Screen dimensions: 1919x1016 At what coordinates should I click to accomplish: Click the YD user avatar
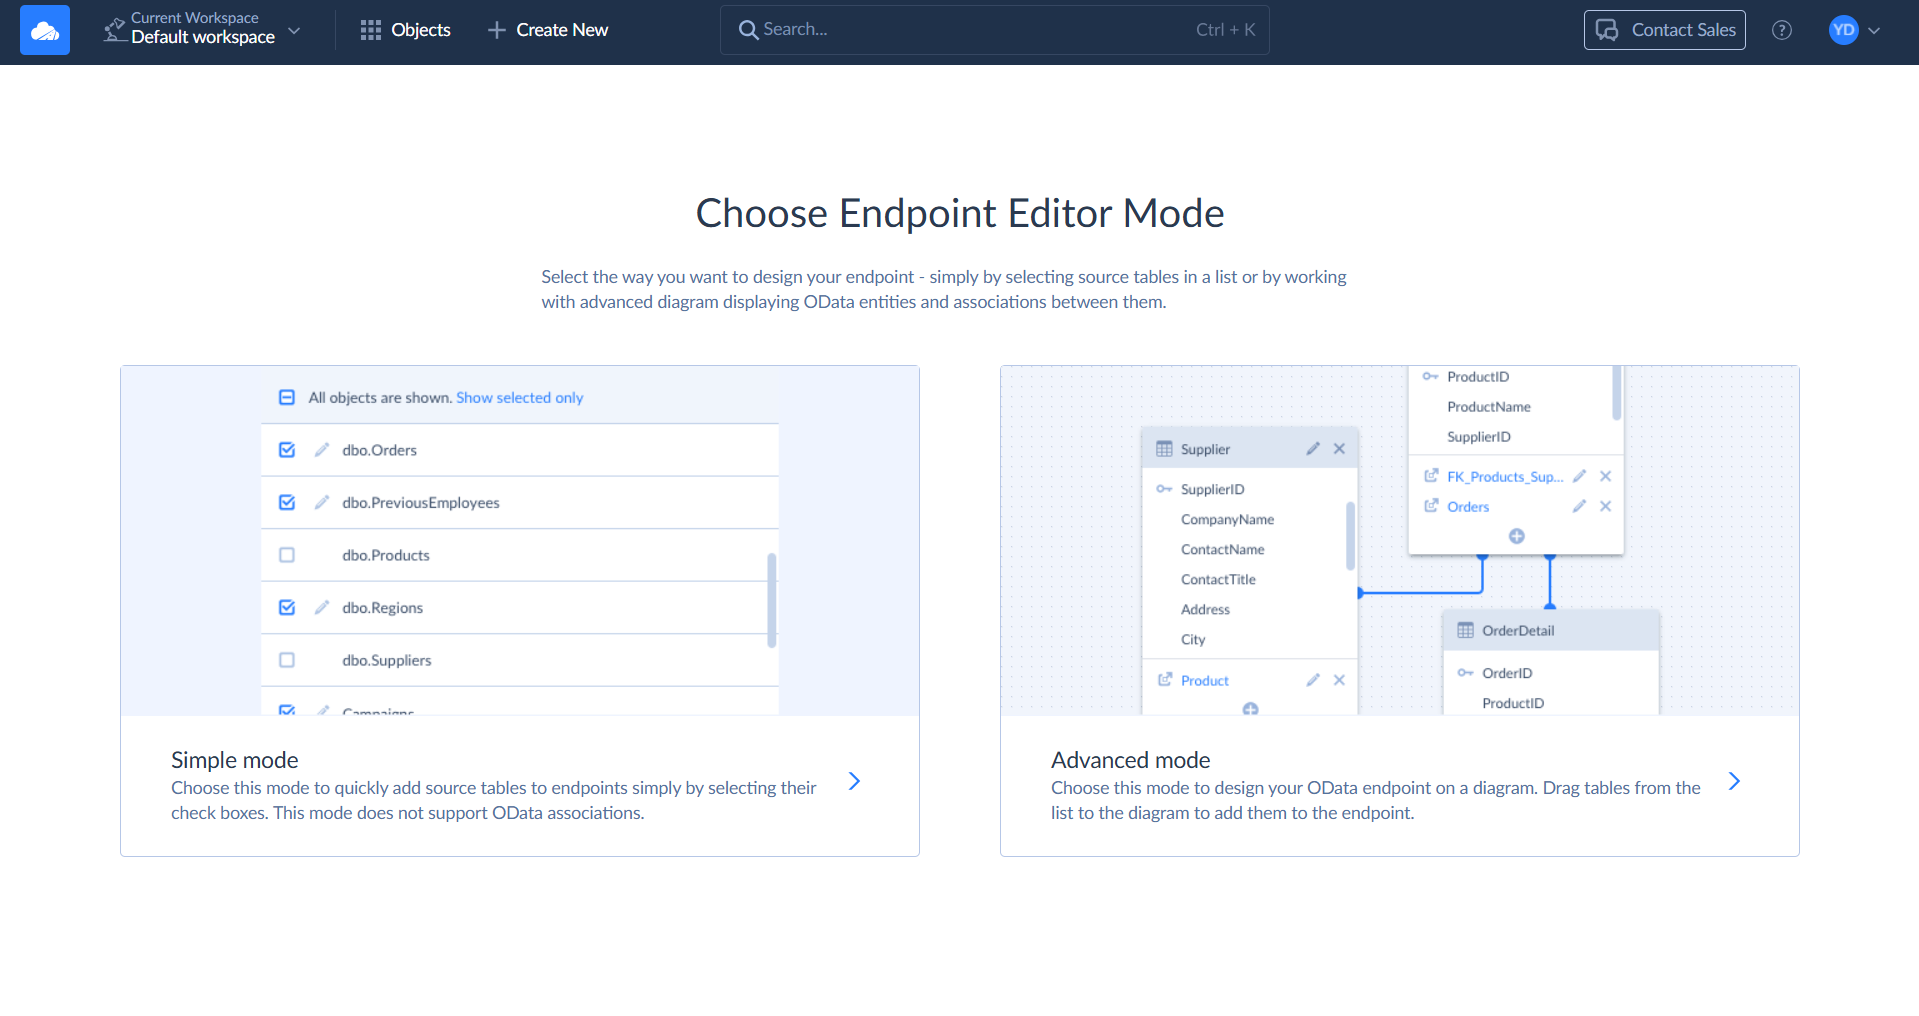1843,30
